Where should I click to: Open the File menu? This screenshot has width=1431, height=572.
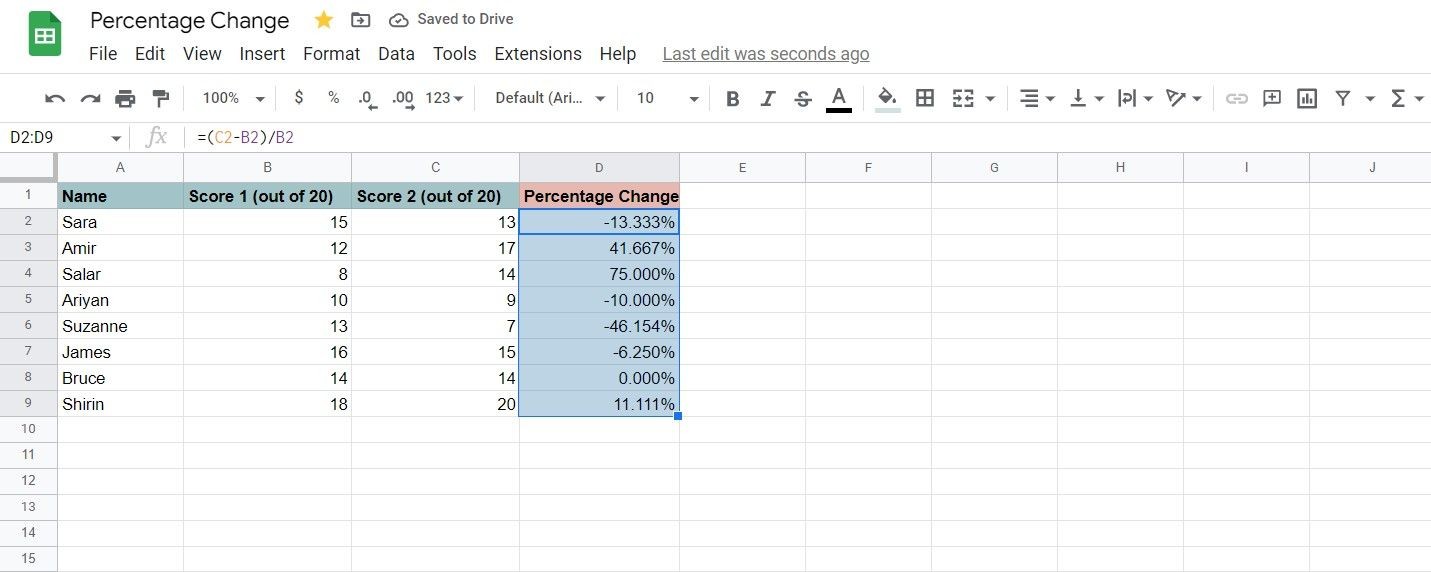tap(103, 54)
